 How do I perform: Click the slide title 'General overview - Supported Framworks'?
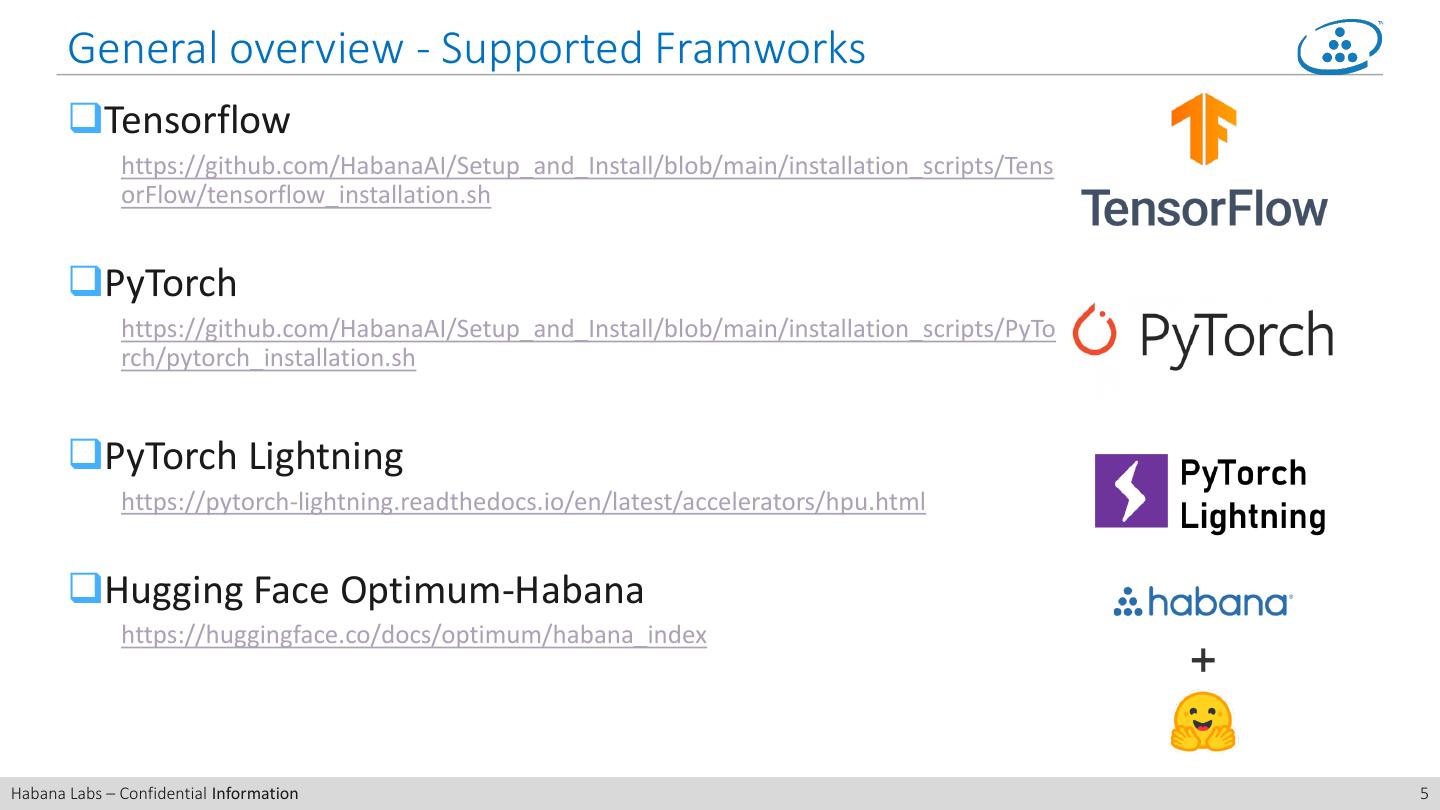[466, 48]
